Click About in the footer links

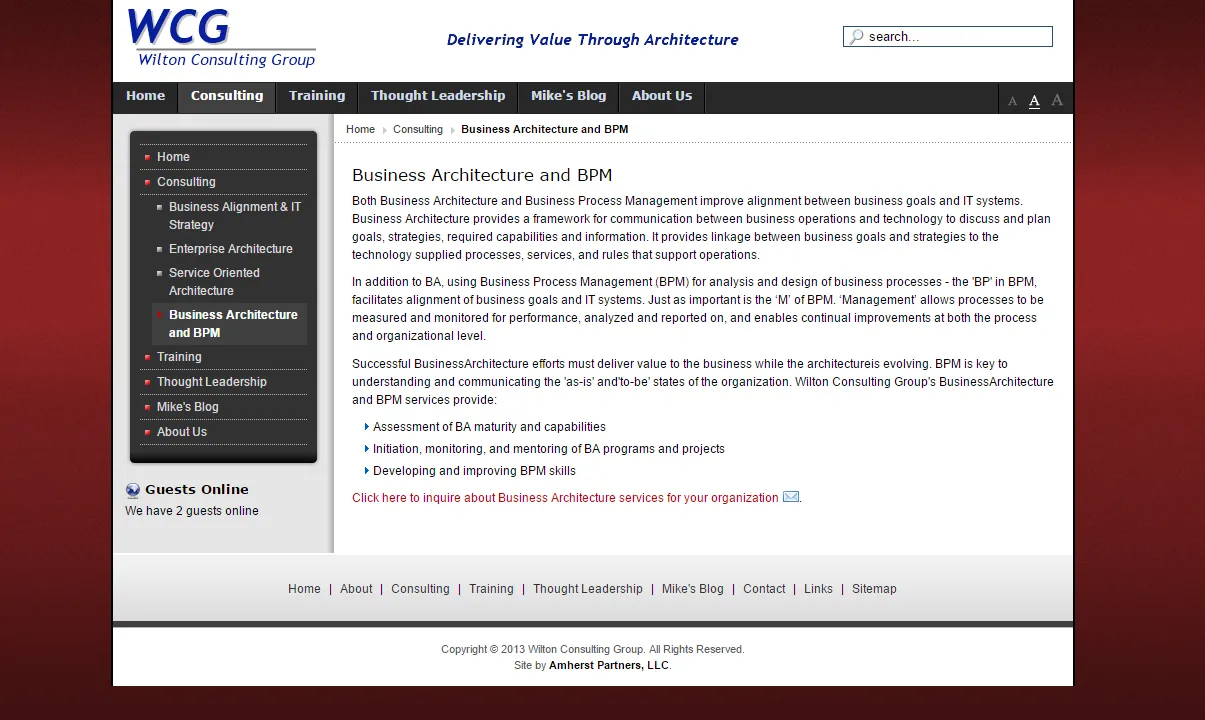point(356,589)
